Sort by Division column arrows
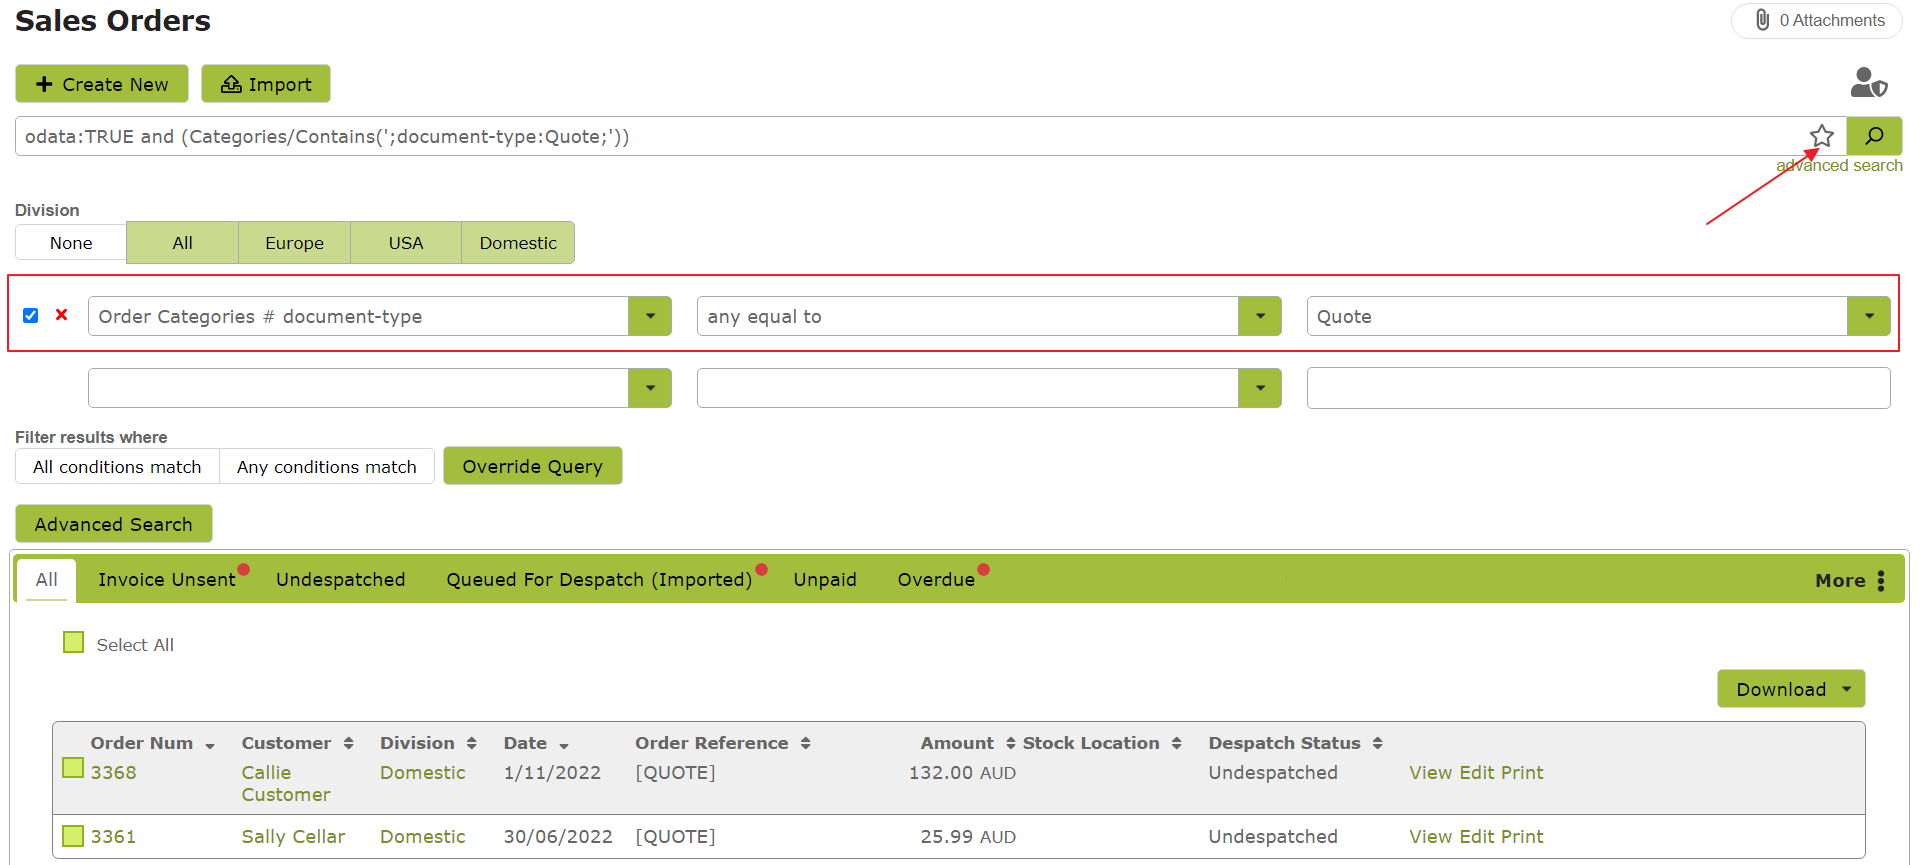 point(471,743)
